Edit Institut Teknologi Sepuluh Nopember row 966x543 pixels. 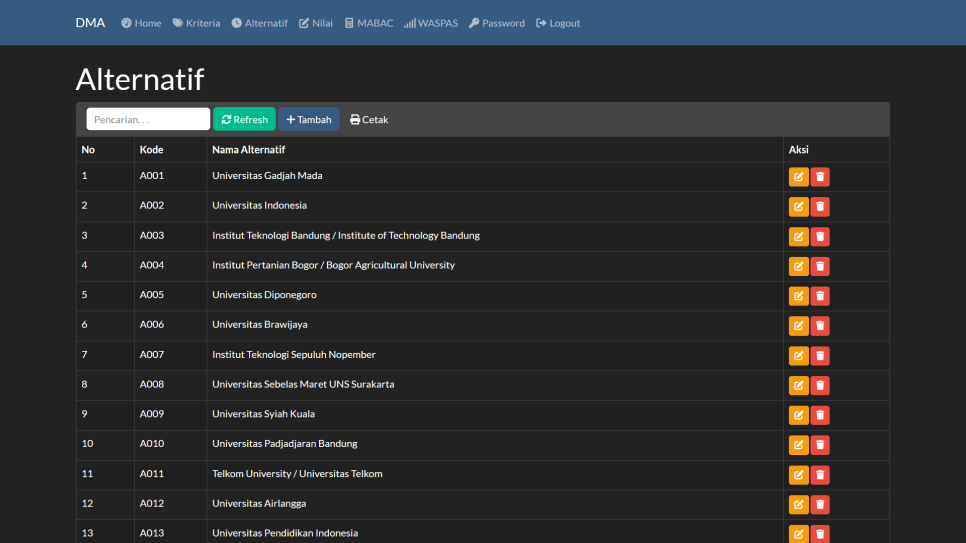(798, 356)
